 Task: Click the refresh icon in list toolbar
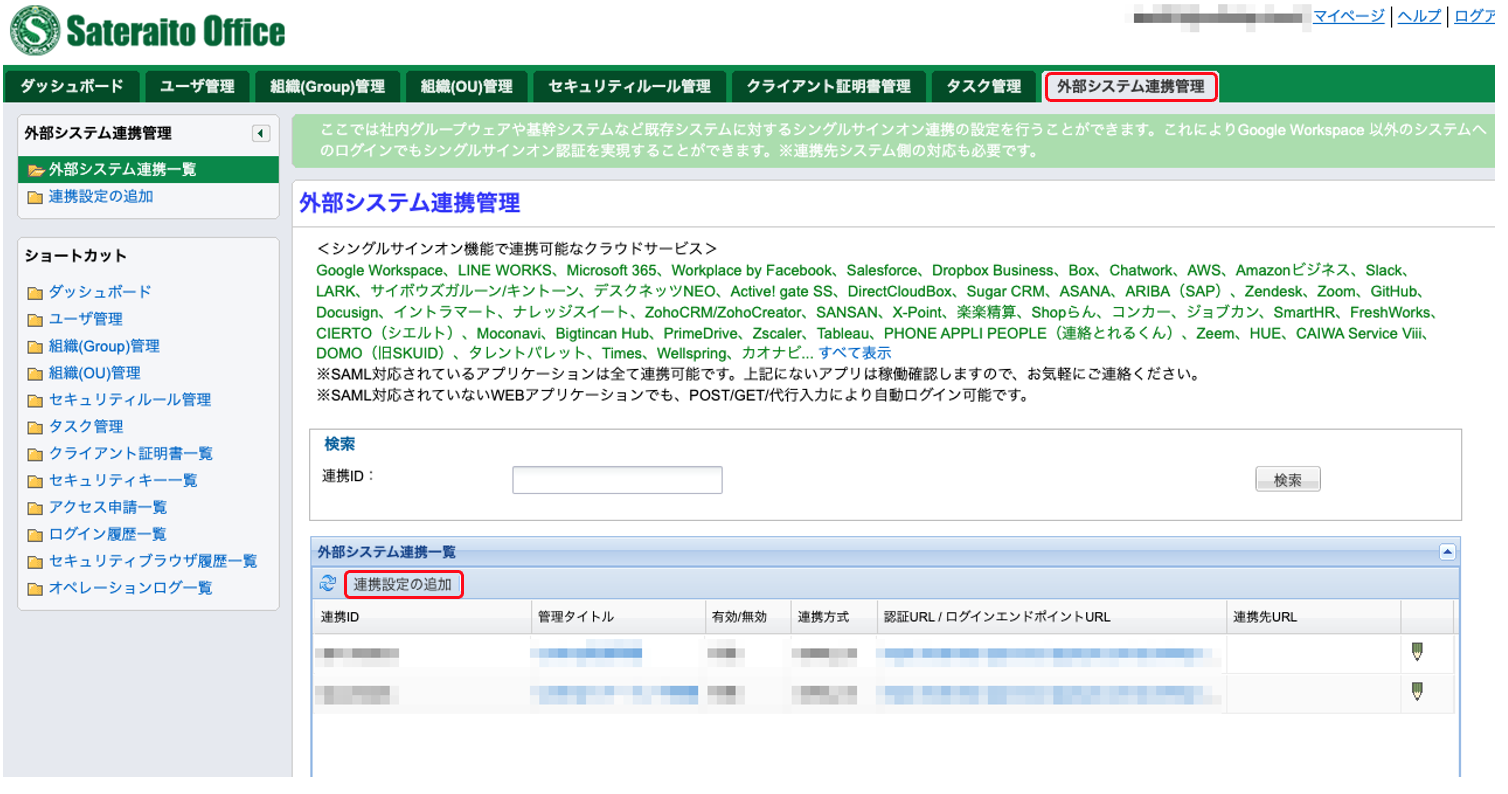coord(327,583)
